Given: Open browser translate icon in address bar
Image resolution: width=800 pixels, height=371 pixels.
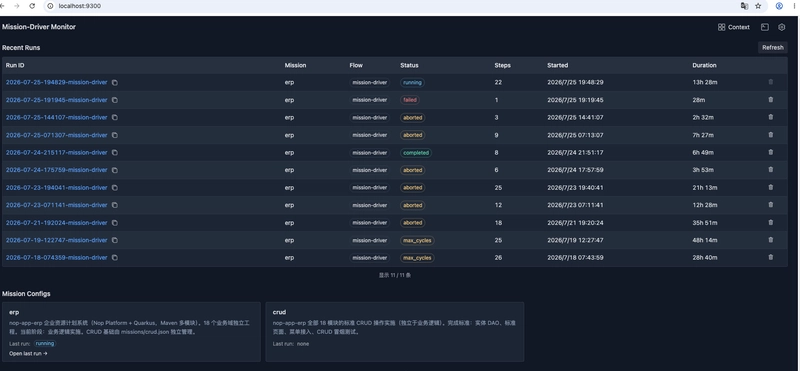Looking at the screenshot, I should [744, 6].
